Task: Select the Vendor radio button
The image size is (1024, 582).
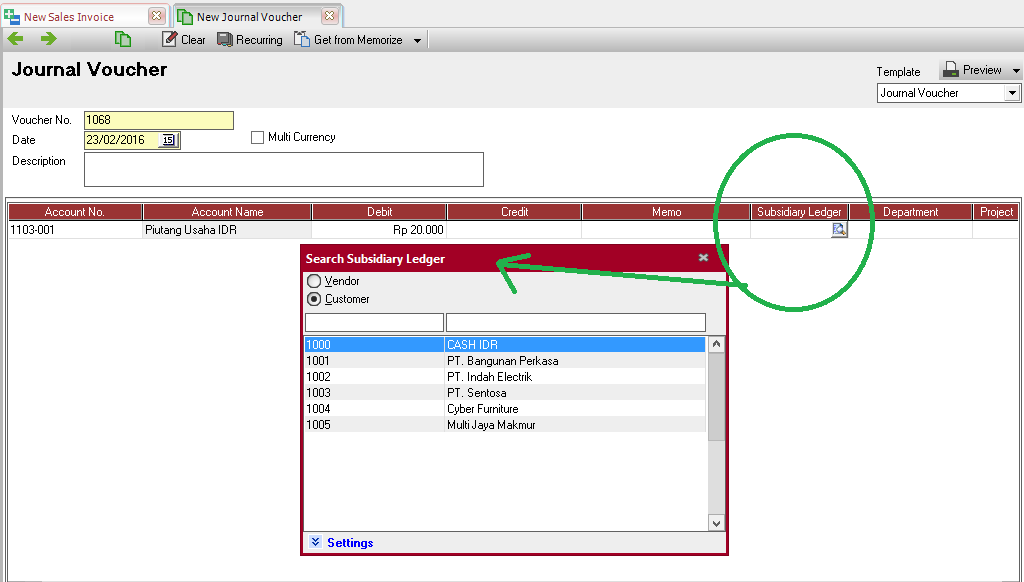Action: tap(314, 282)
